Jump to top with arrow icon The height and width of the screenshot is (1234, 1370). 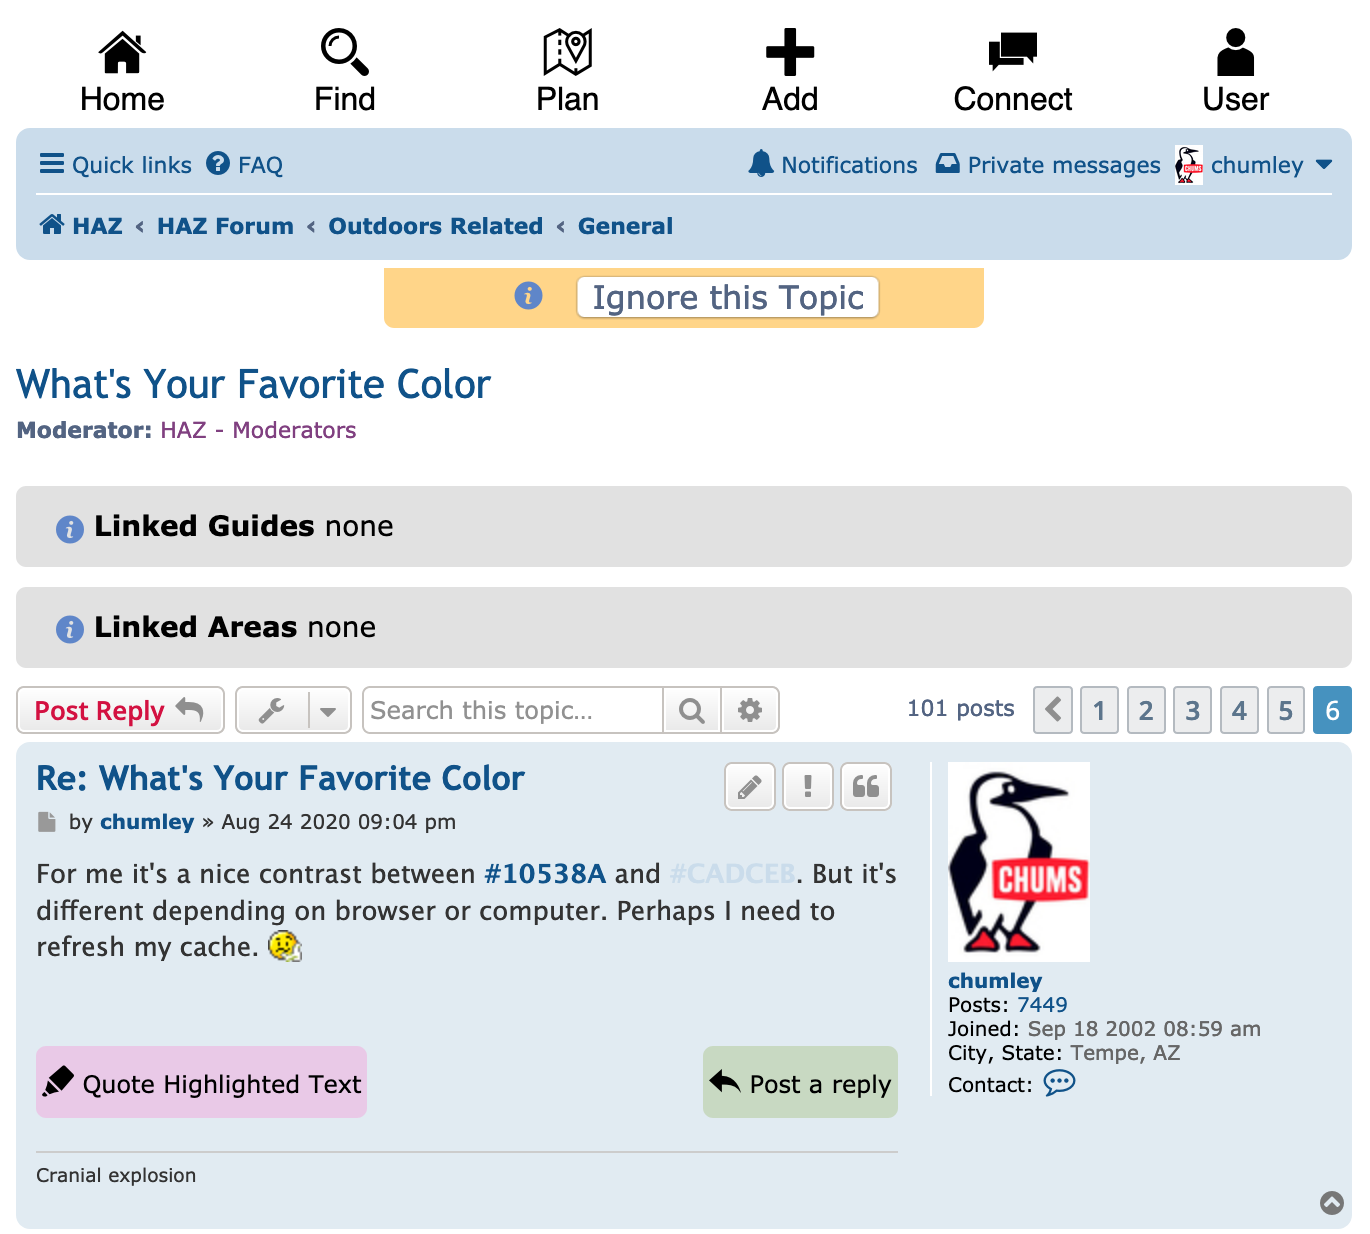(1331, 1202)
